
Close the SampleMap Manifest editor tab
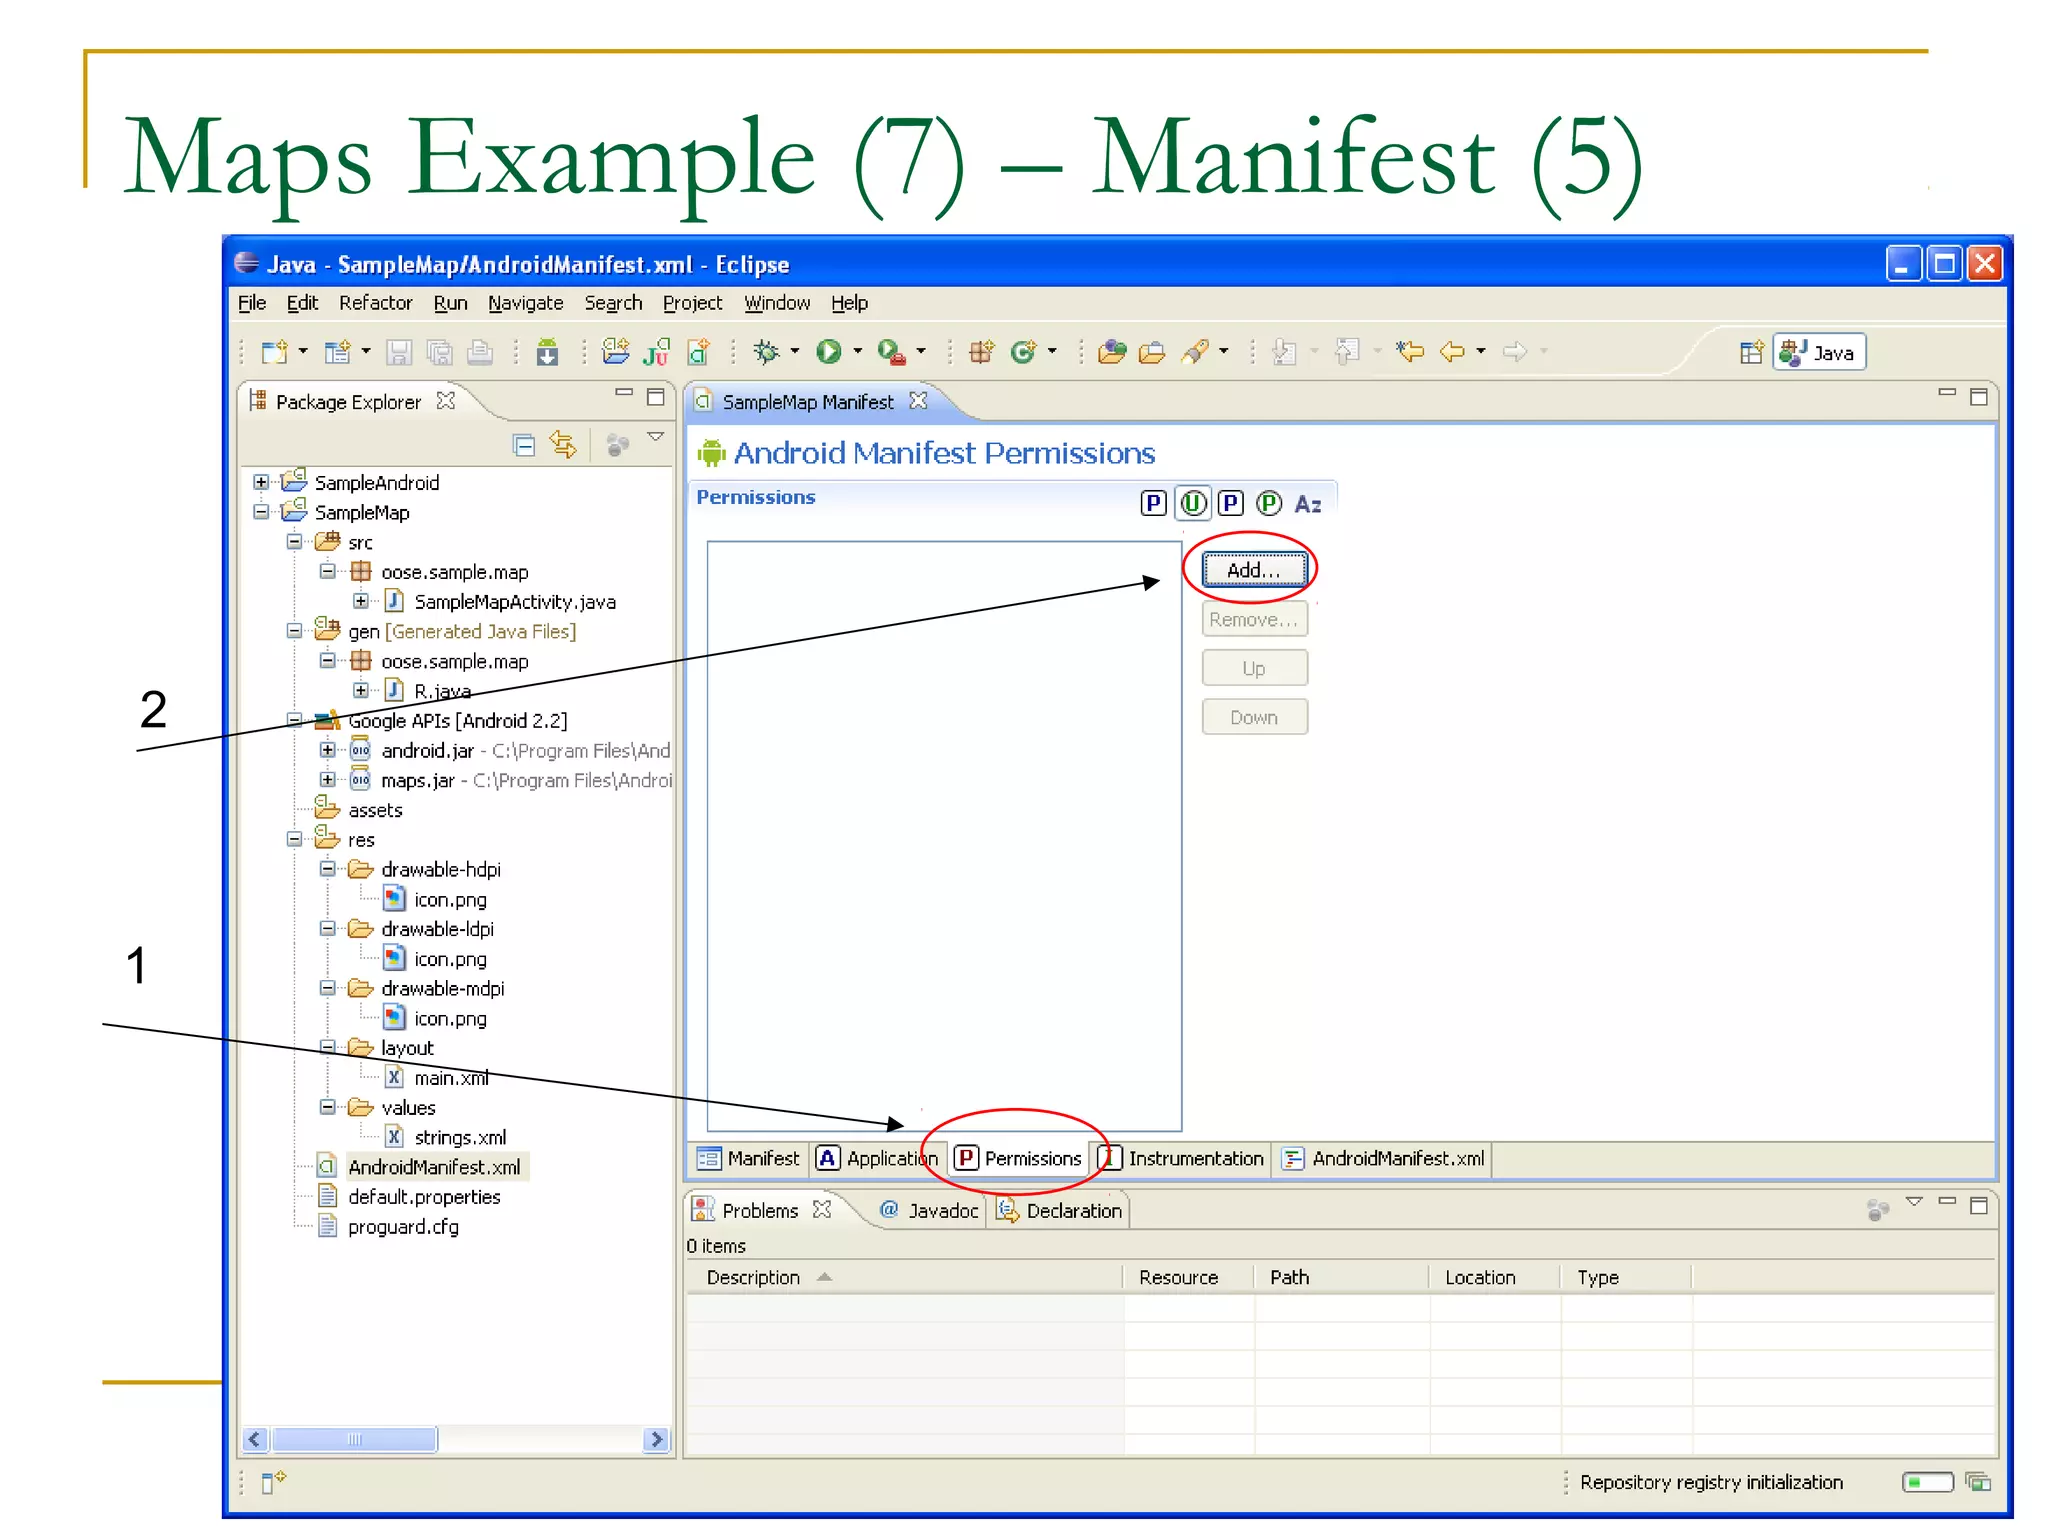click(x=918, y=401)
